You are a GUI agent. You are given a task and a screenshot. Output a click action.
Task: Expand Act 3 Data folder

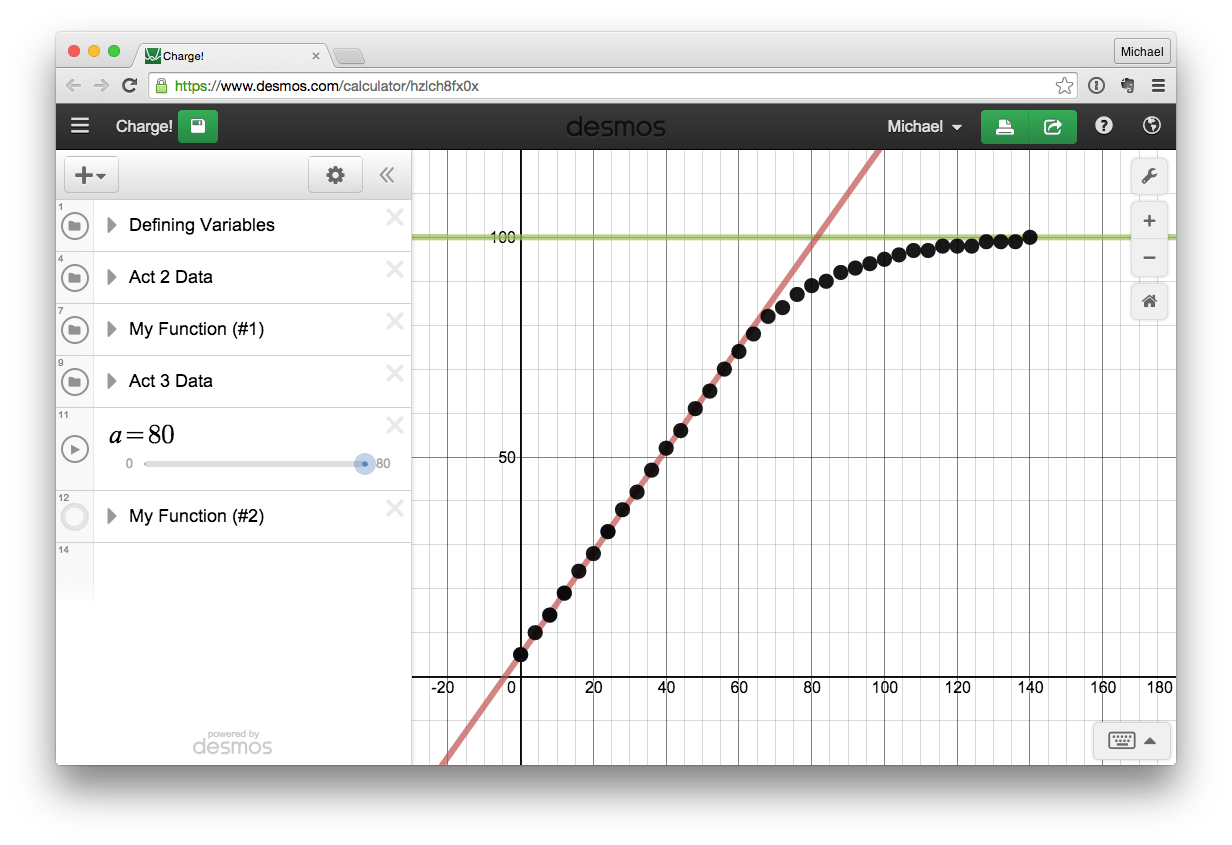click(x=112, y=381)
